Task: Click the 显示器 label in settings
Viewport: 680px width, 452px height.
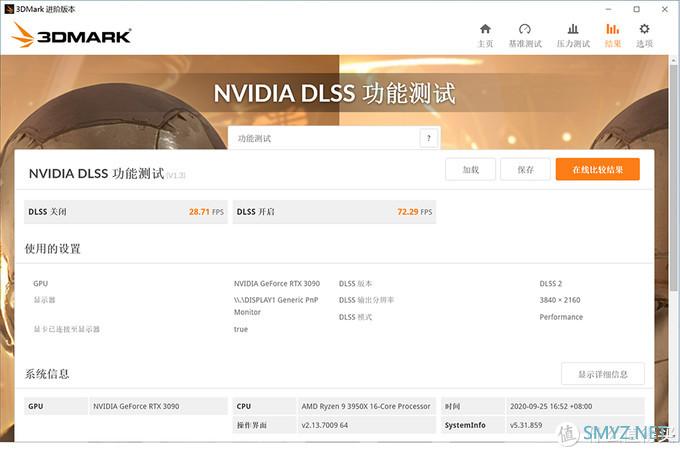Action: click(x=44, y=300)
